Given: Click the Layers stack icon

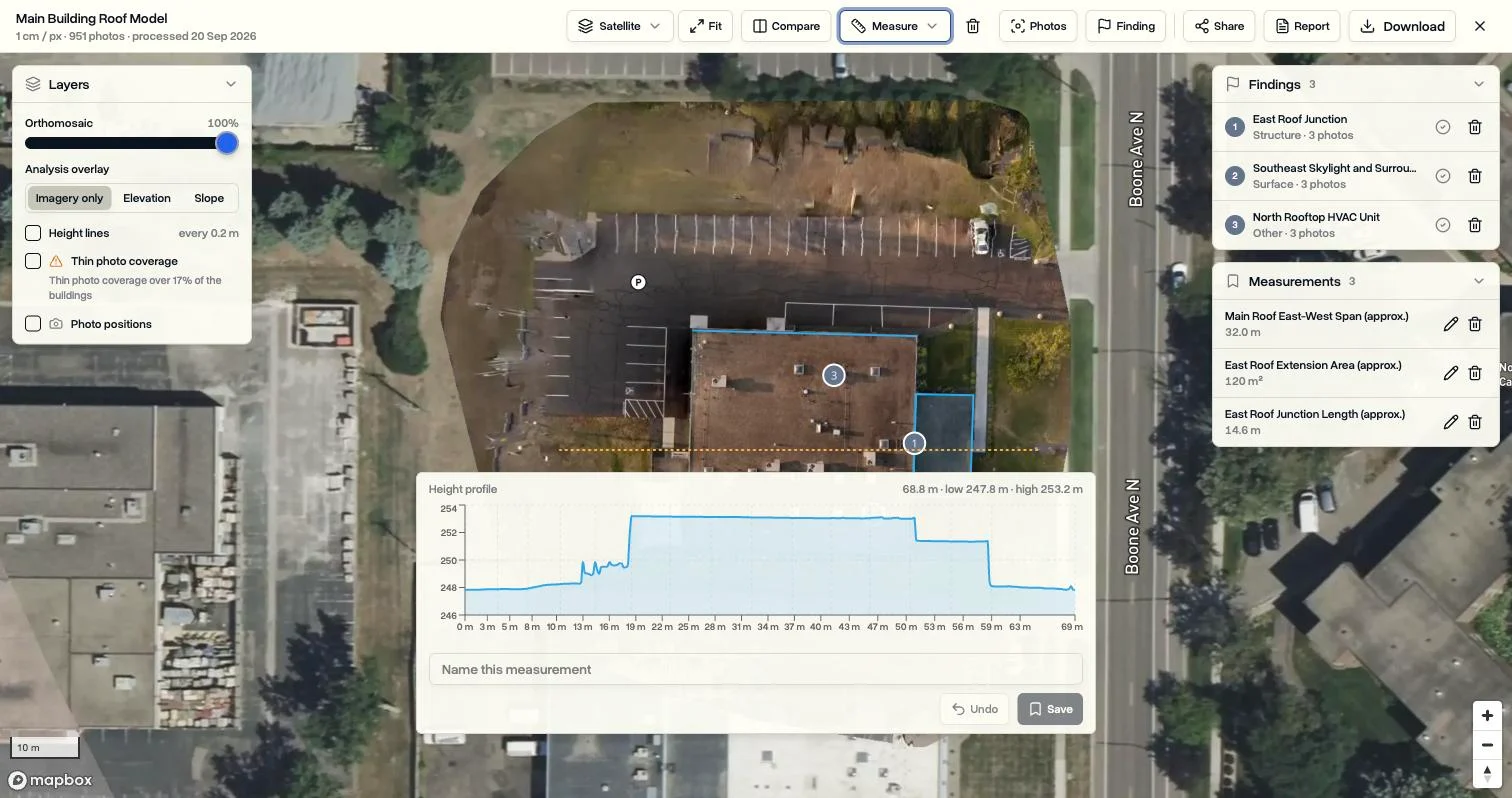Looking at the screenshot, I should (x=33, y=84).
